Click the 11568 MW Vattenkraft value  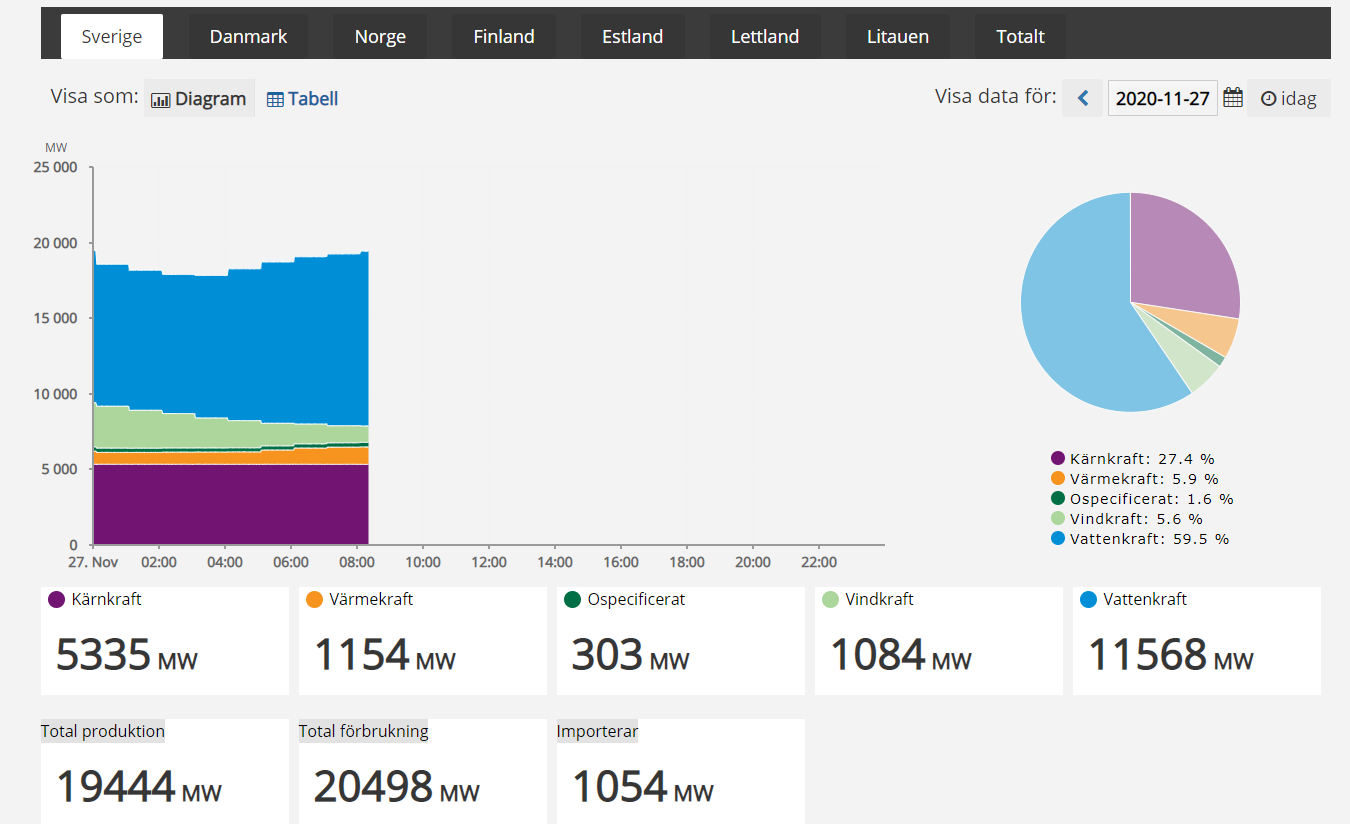(1171, 655)
